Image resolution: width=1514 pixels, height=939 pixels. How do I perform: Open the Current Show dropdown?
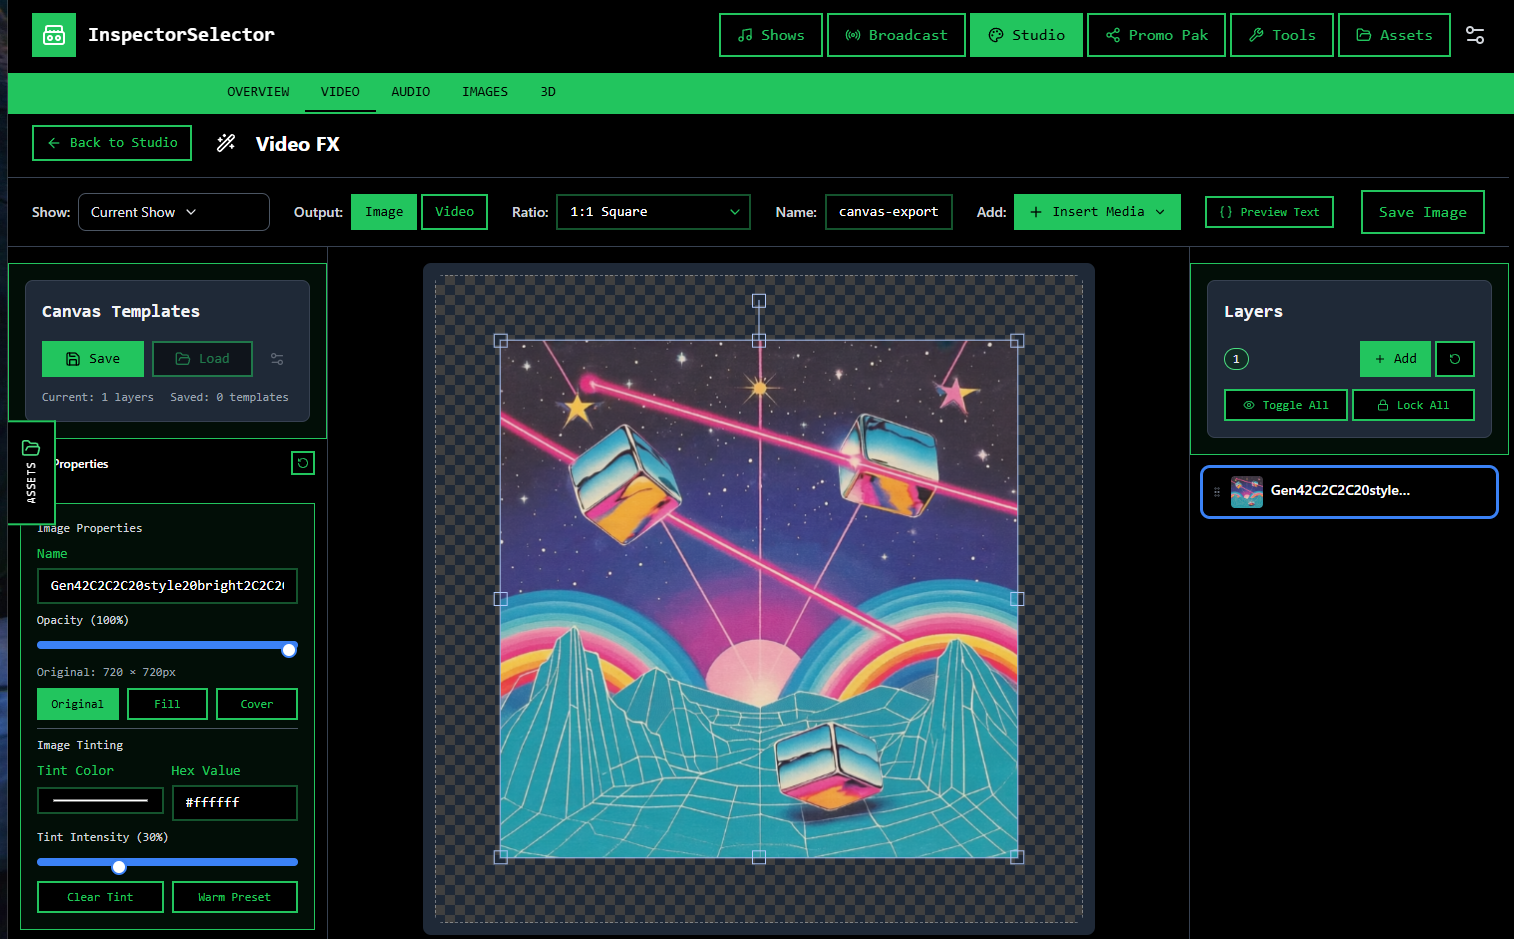coord(173,212)
